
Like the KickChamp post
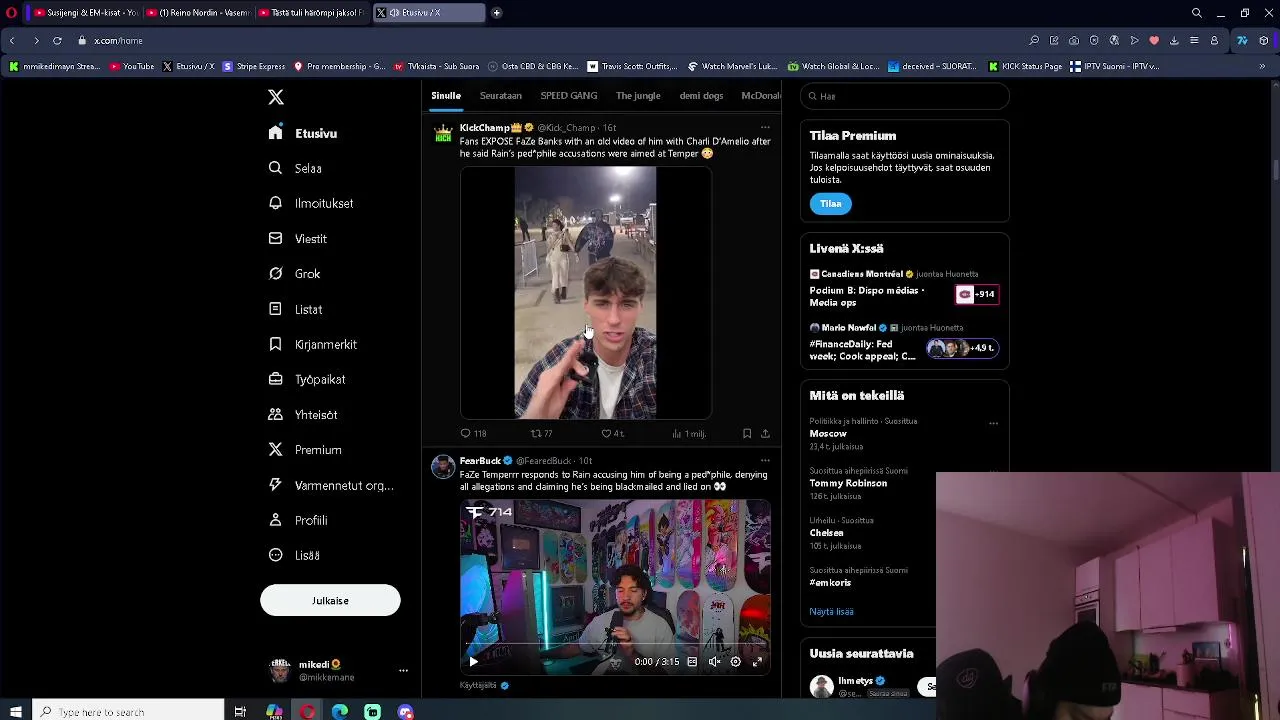612,433
